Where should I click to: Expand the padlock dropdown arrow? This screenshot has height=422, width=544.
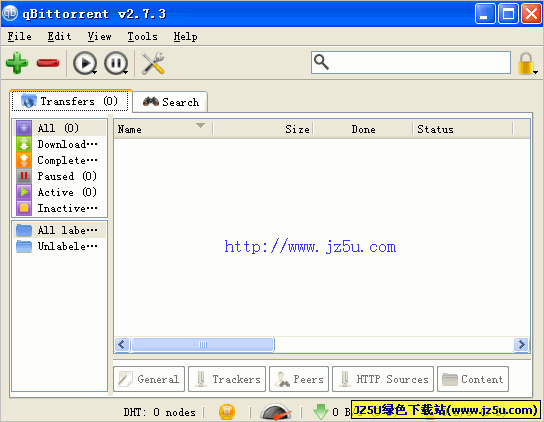pos(536,72)
